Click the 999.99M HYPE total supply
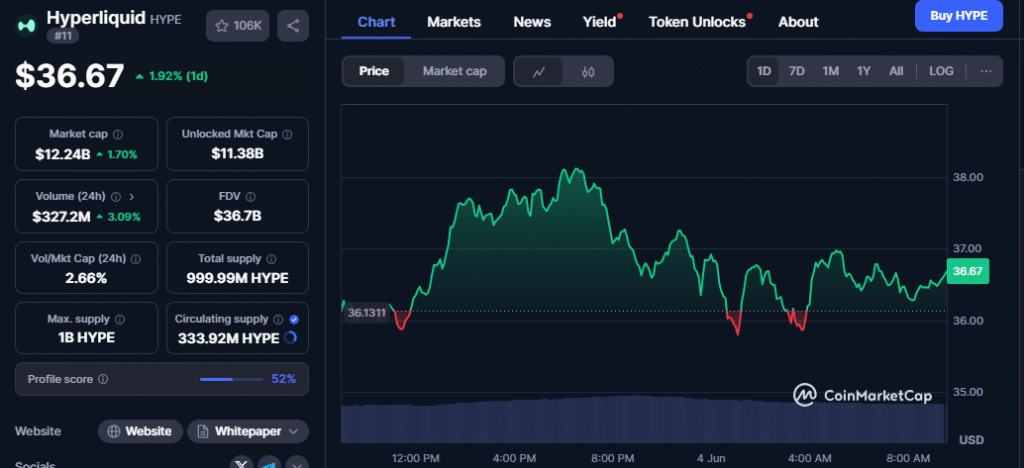The height and width of the screenshot is (468, 1024). [238, 279]
